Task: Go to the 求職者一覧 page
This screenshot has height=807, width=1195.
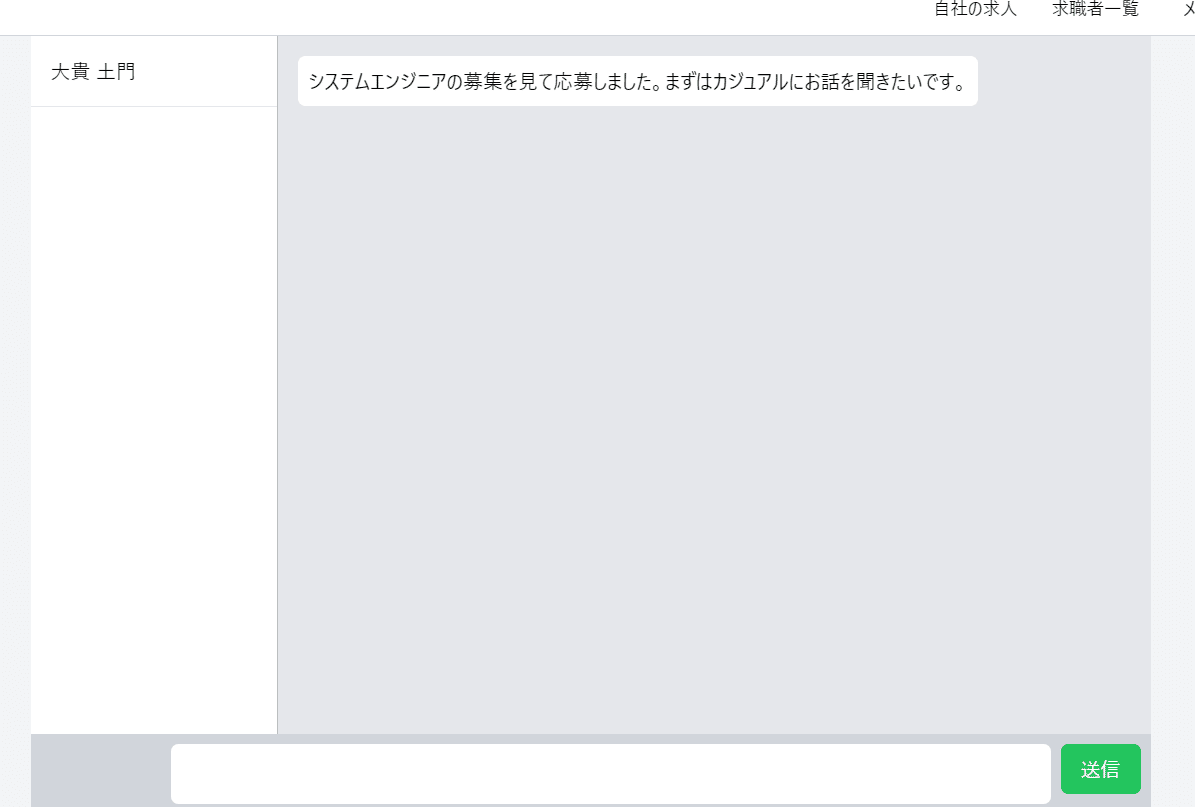Action: point(1095,8)
